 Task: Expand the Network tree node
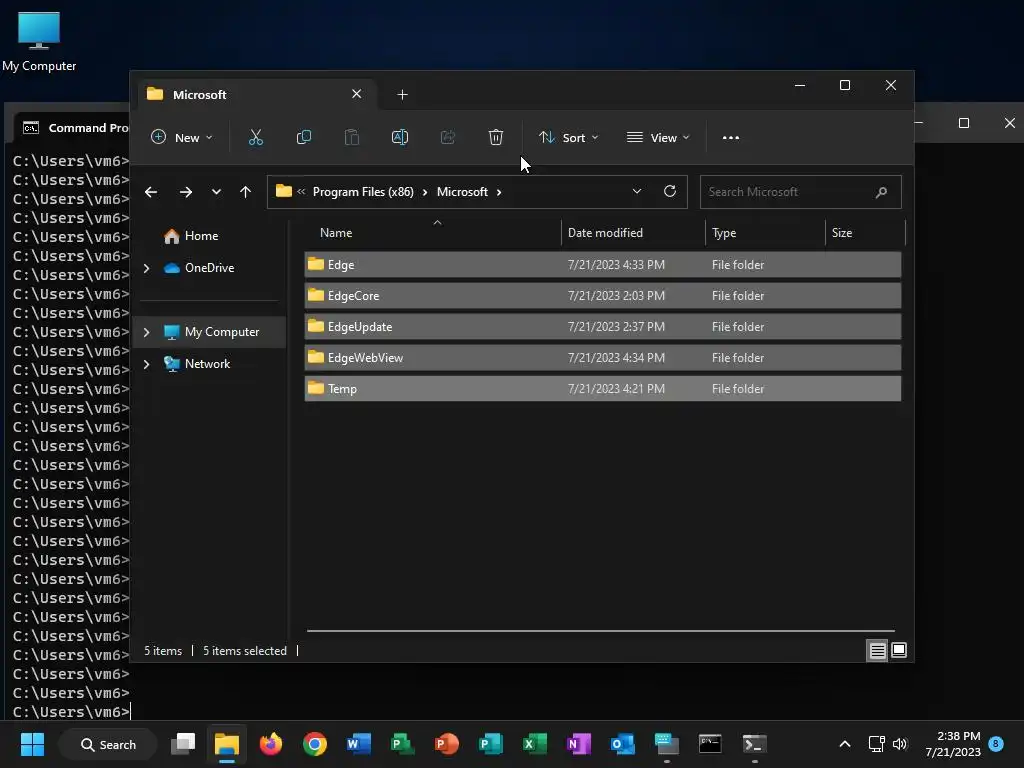pos(146,364)
